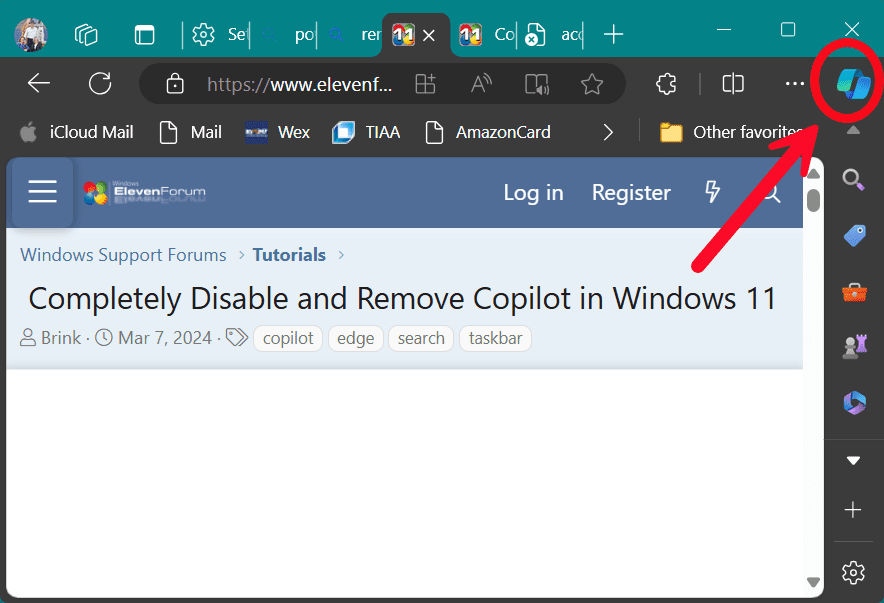
Task: Select the edge tag
Action: click(356, 338)
